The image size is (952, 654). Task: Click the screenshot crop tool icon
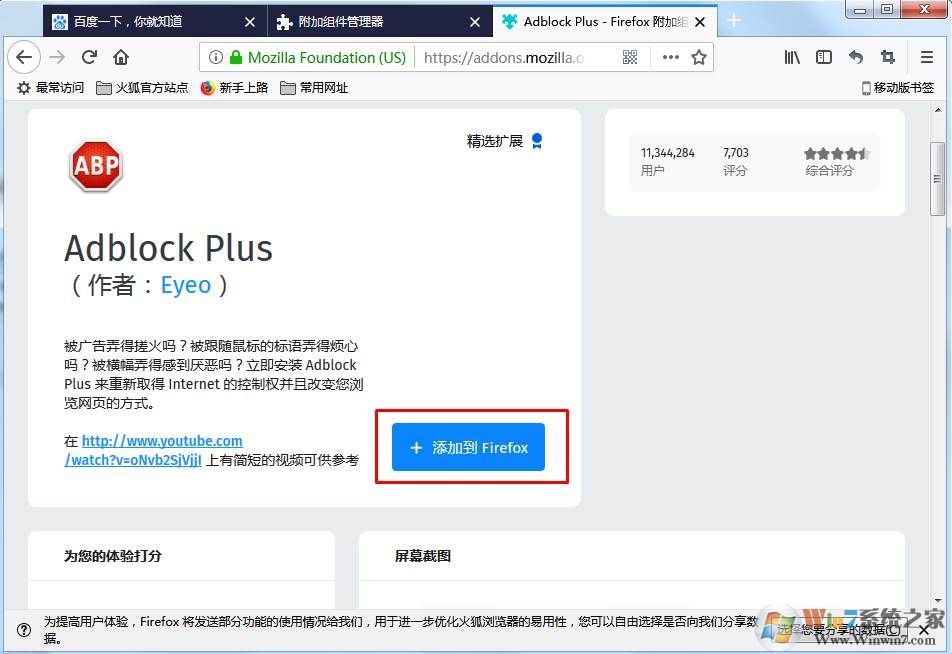(x=888, y=57)
